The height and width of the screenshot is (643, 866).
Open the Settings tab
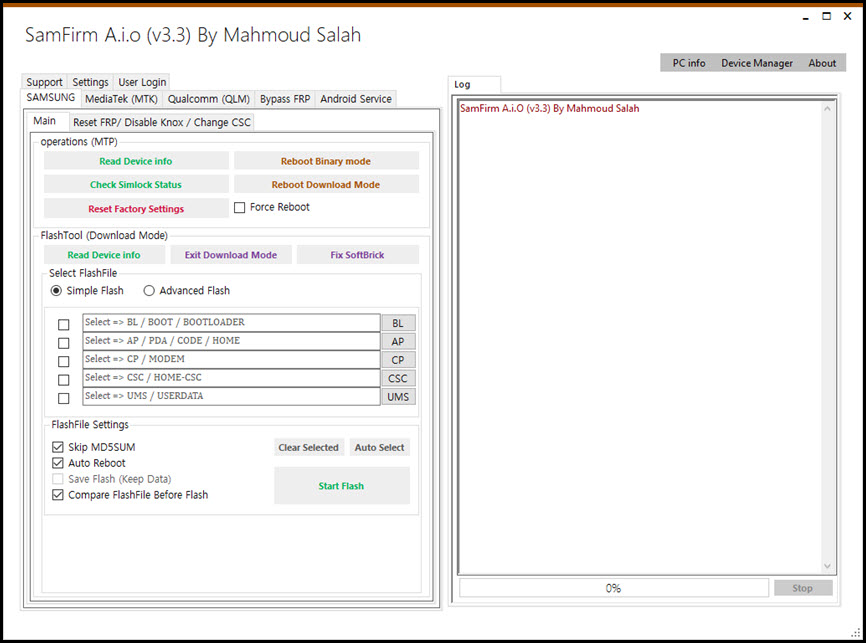[90, 82]
